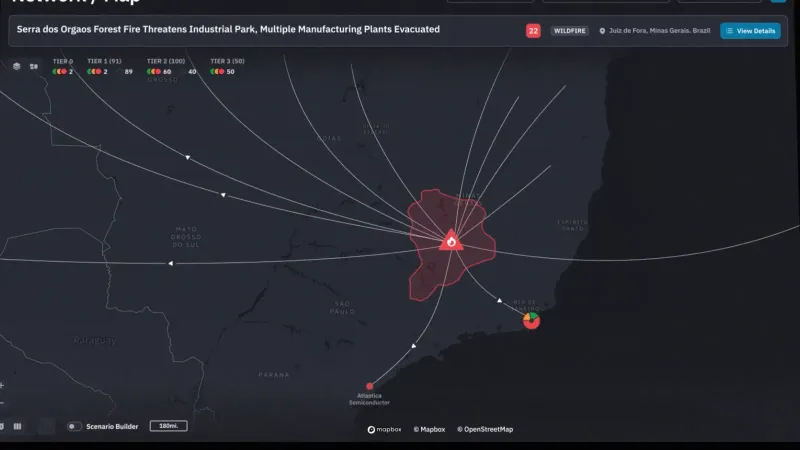800x450 pixels.
Task: Click the pie chart cluster near Rio de Janeiro
Action: click(531, 320)
